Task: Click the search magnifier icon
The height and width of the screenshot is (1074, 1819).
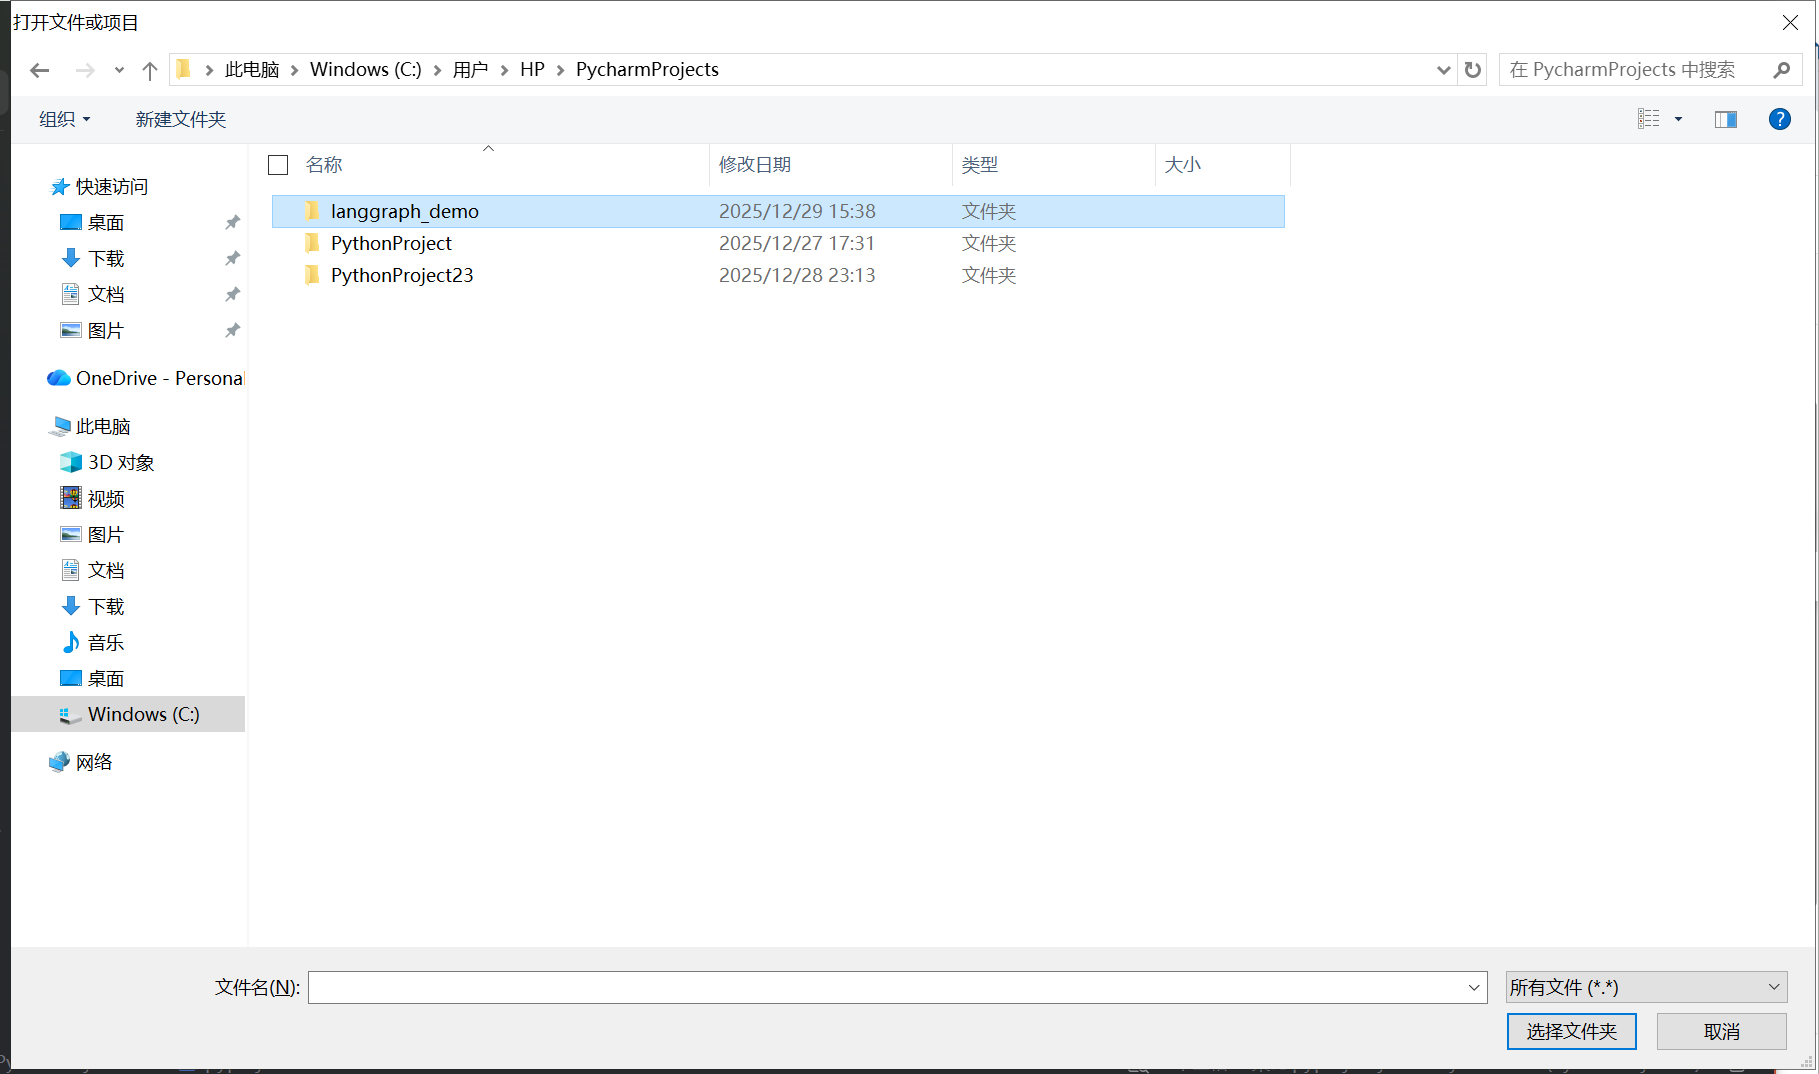Action: click(1781, 70)
